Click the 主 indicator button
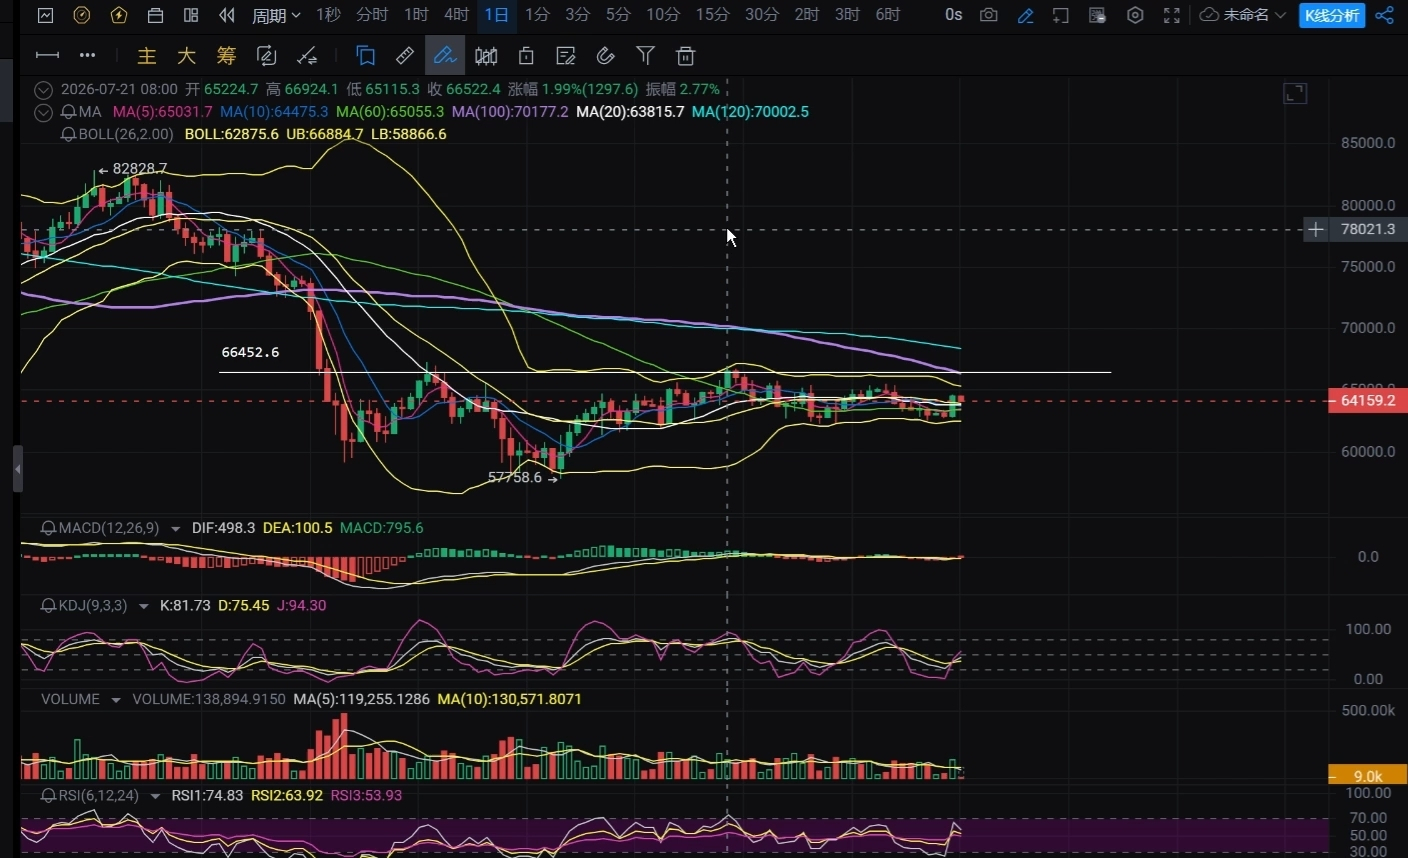The image size is (1408, 858). [147, 56]
